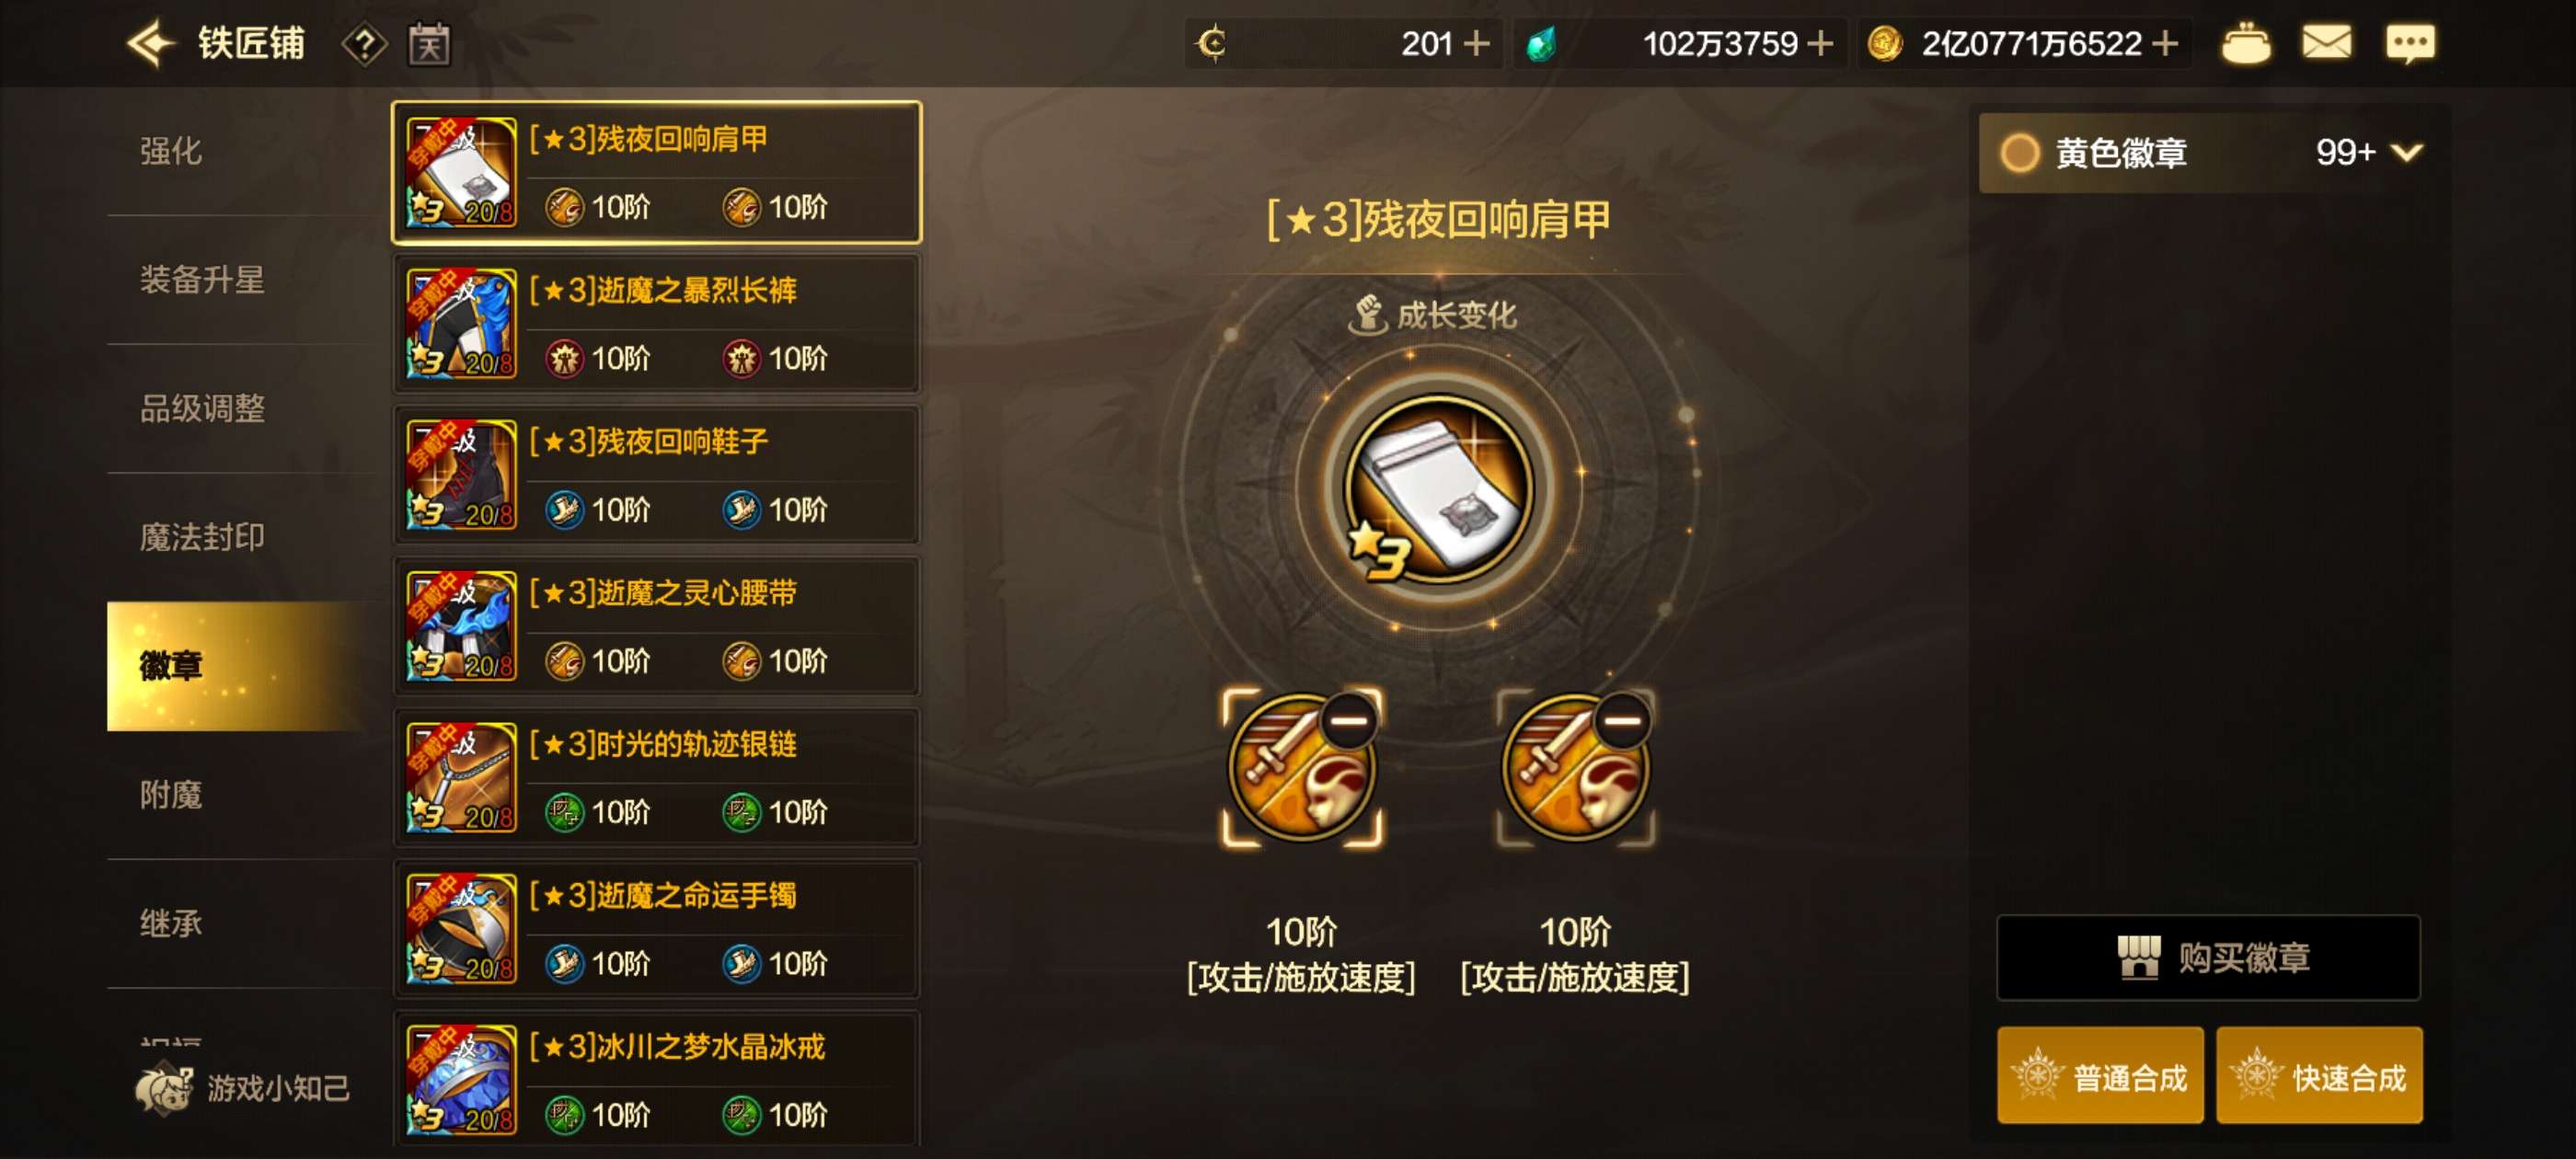Add fatigue points with the plus beside 201
Viewport: 2576px width, 1159px height.
point(1476,44)
